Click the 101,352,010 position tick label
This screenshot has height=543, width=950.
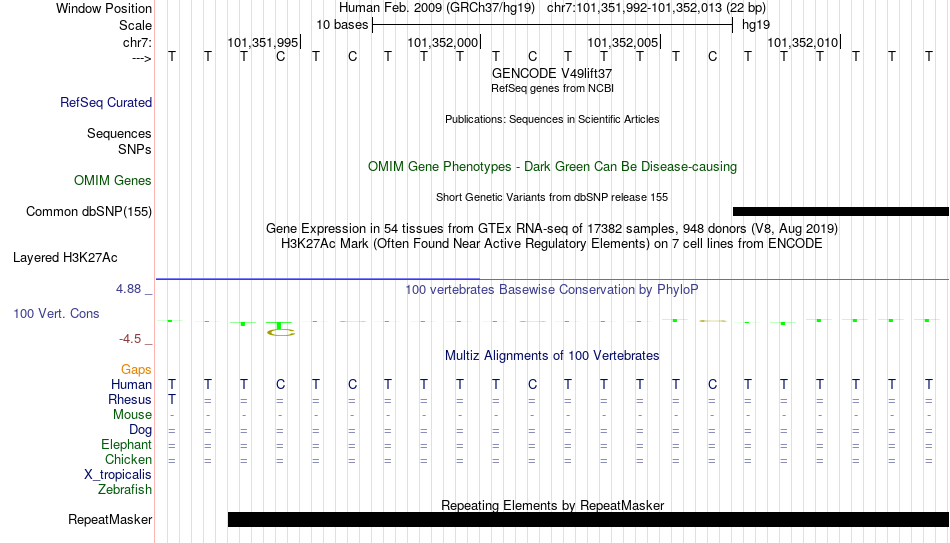(x=803, y=42)
